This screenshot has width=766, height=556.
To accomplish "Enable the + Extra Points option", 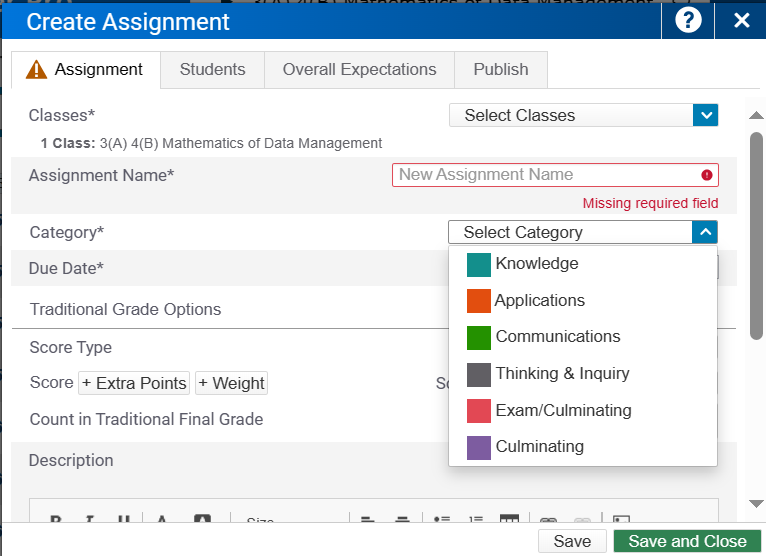I will pos(134,383).
